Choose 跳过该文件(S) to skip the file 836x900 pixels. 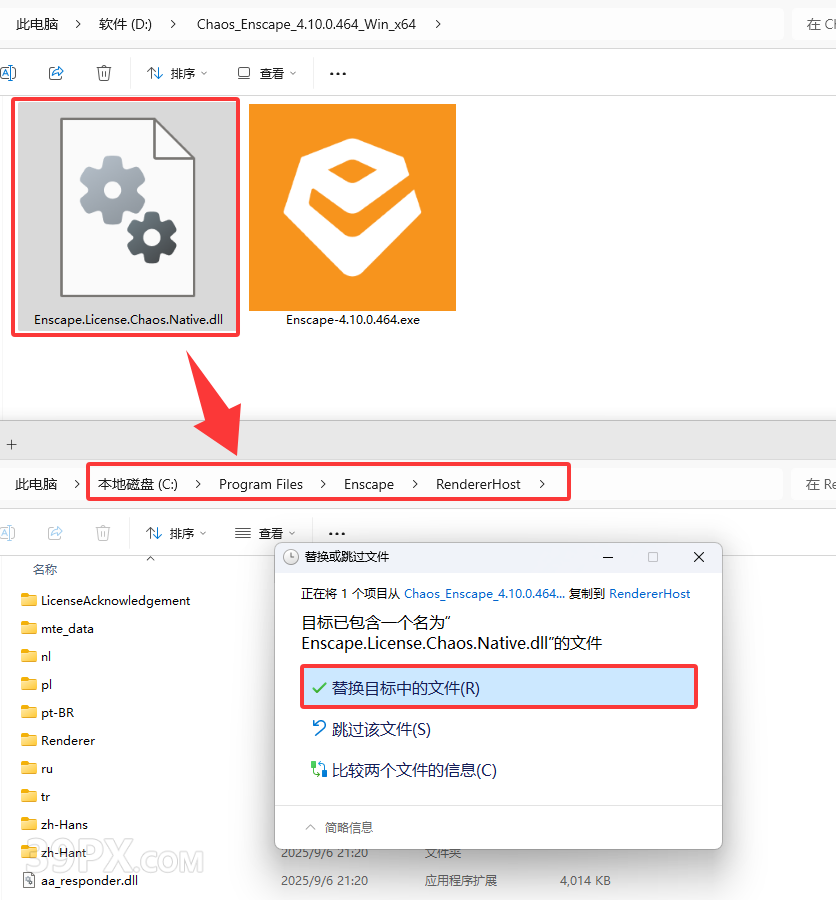(x=381, y=730)
